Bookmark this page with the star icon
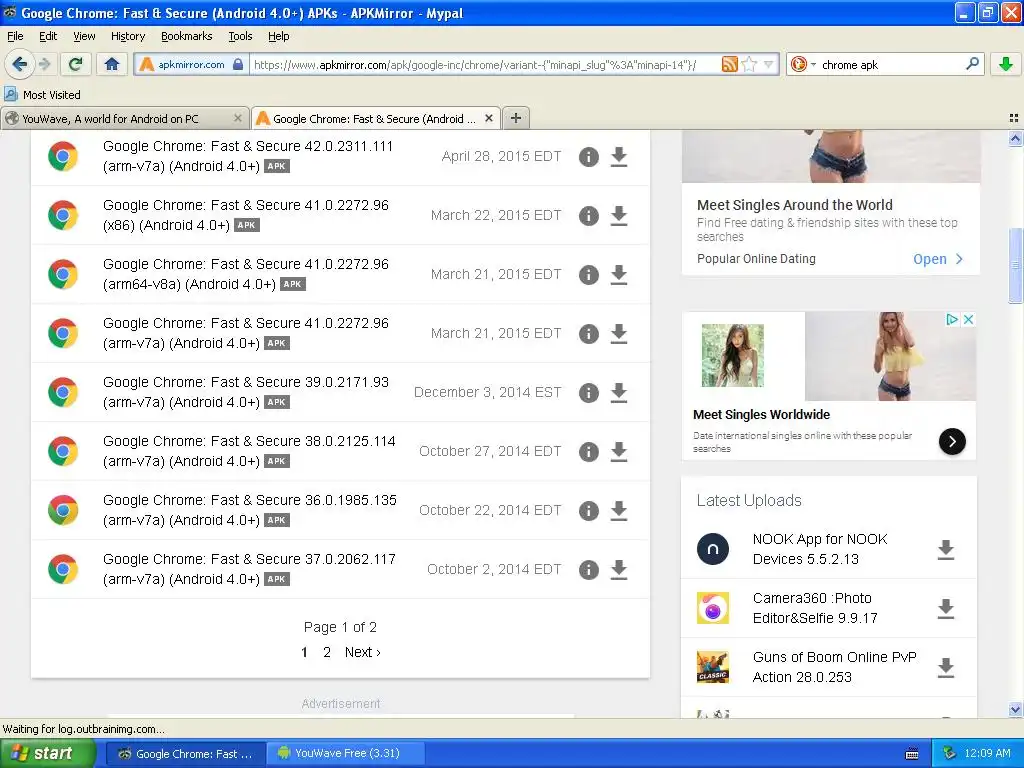This screenshot has width=1024, height=768. 749,64
